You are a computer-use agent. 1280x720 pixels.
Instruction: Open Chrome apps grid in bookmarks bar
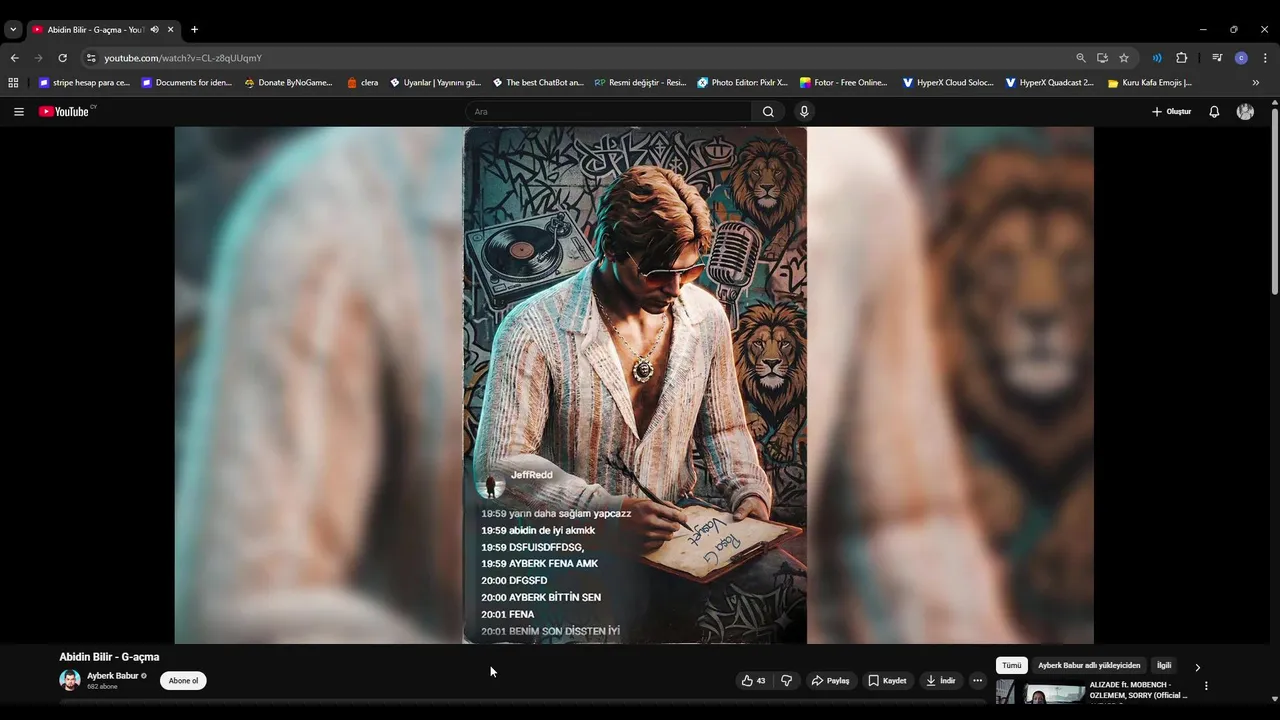pyautogui.click(x=13, y=83)
